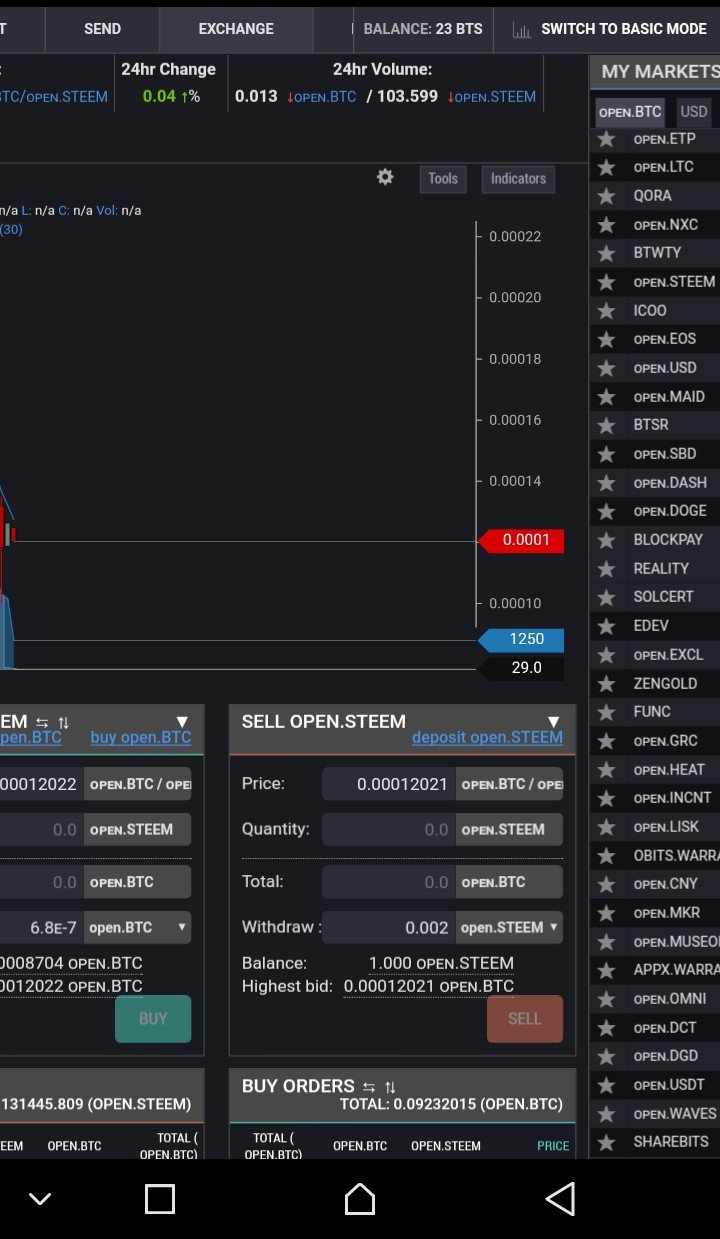Screen dimensions: 720x1239
Task: Click the star beside REALITY
Action: click(x=606, y=569)
